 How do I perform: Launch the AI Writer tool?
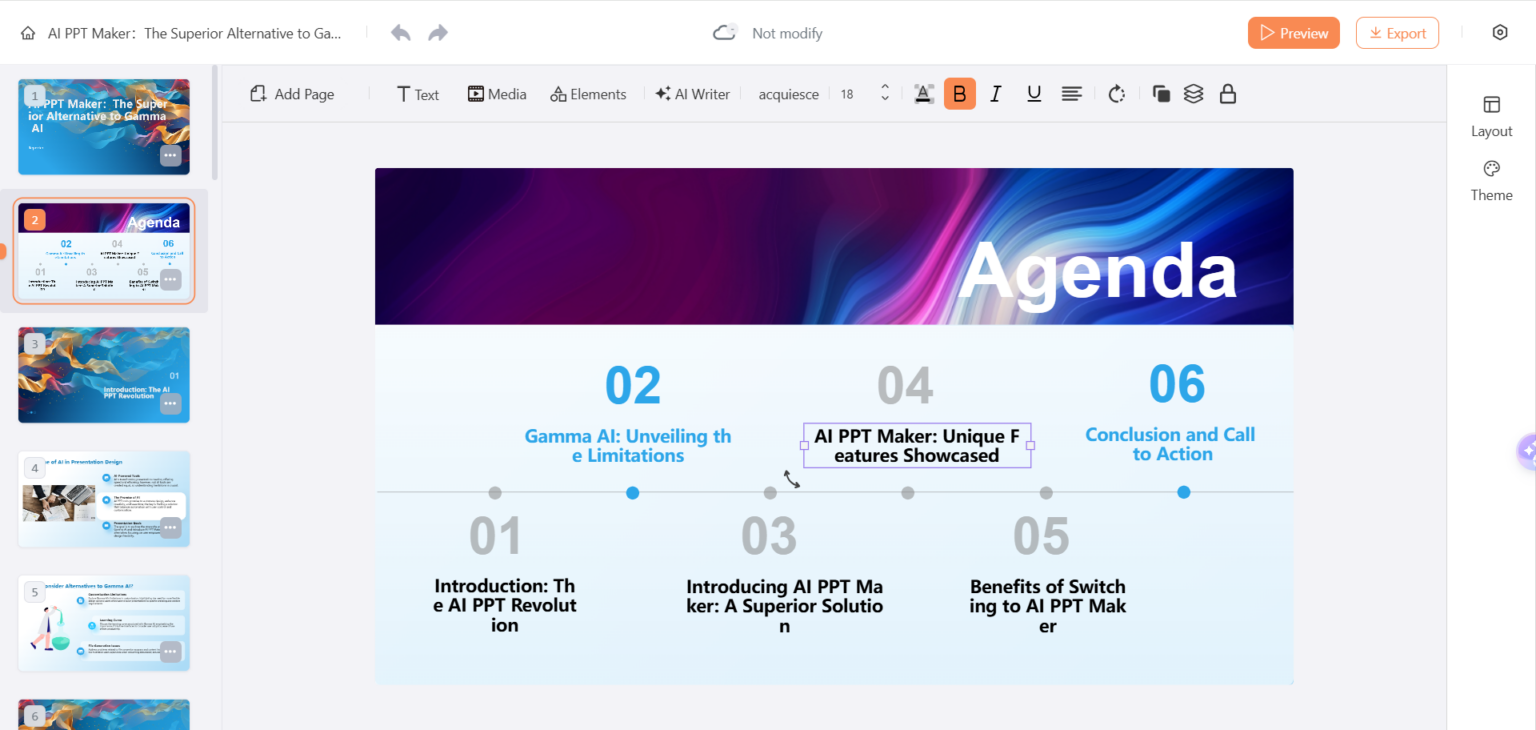pyautogui.click(x=692, y=93)
